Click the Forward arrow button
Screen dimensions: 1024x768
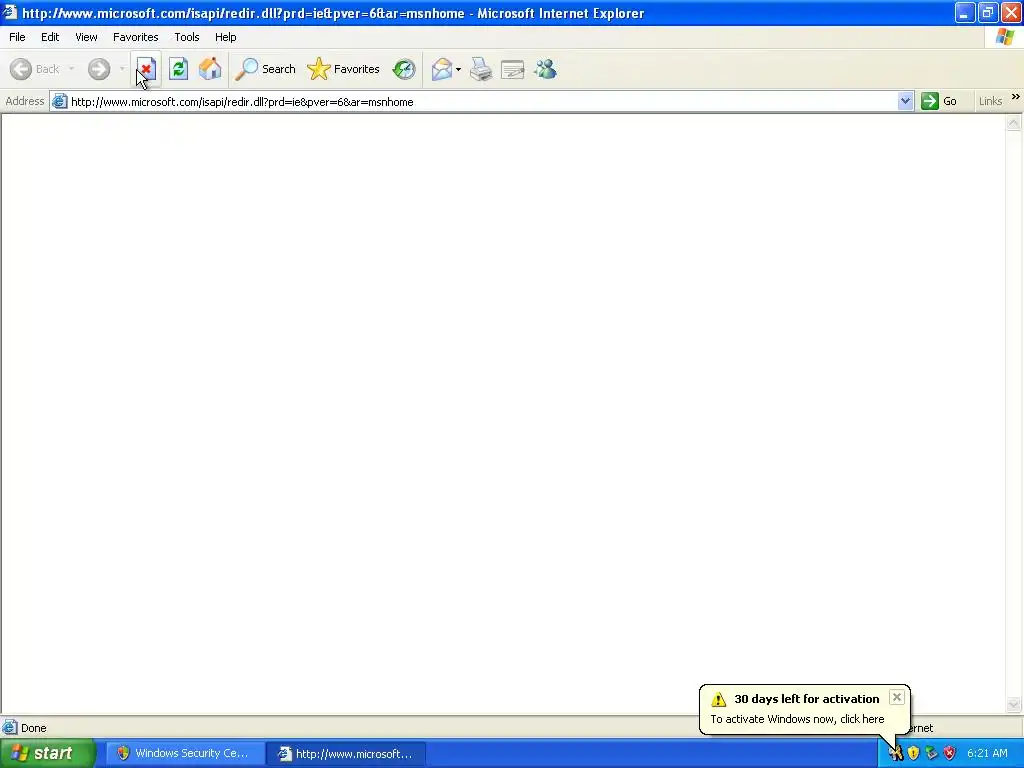click(x=99, y=69)
